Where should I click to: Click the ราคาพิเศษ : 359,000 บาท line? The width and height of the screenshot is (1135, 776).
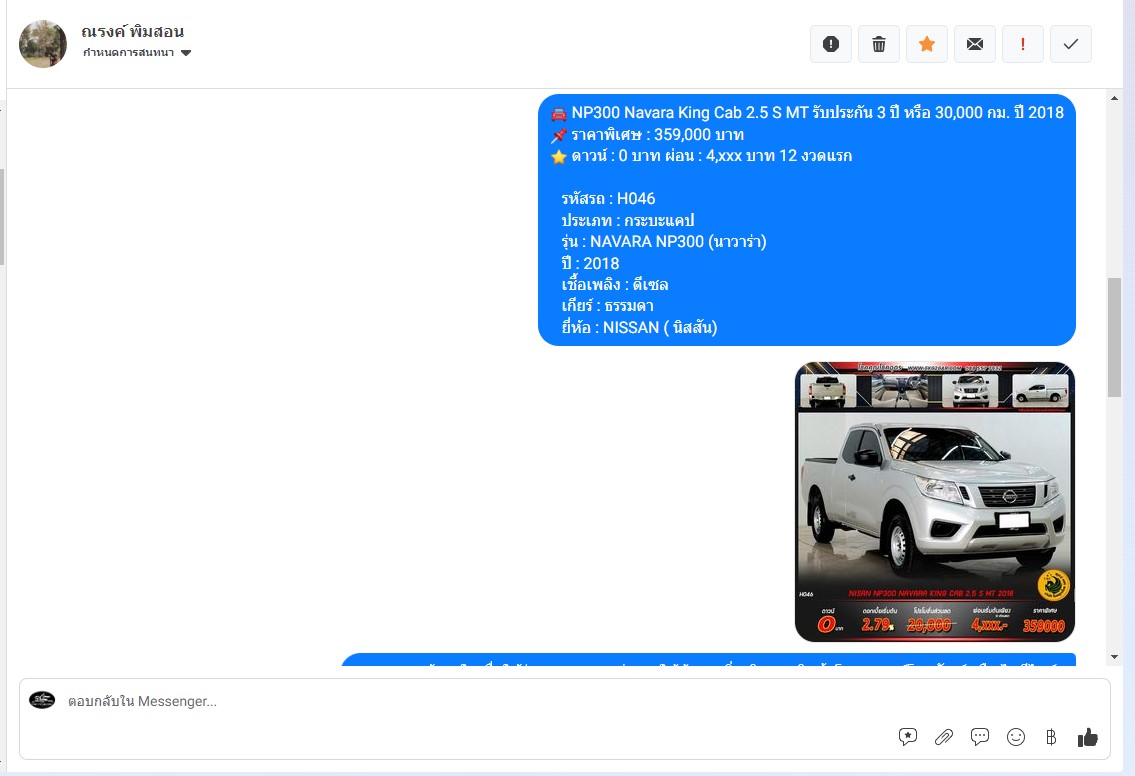pyautogui.click(x=657, y=135)
